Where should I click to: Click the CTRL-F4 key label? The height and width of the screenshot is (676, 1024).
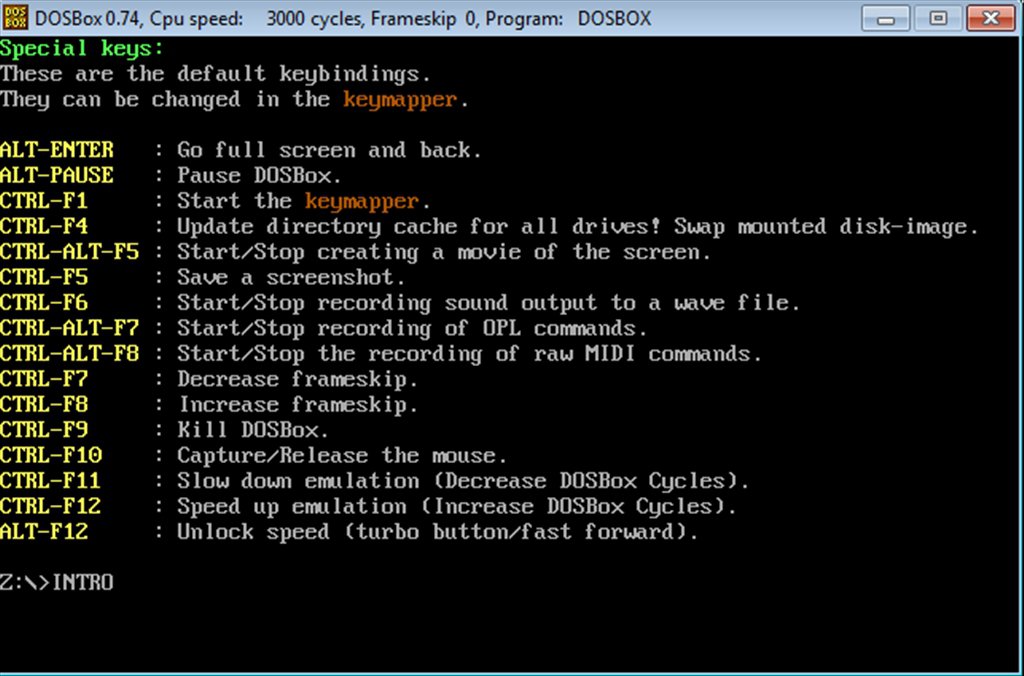[x=44, y=227]
